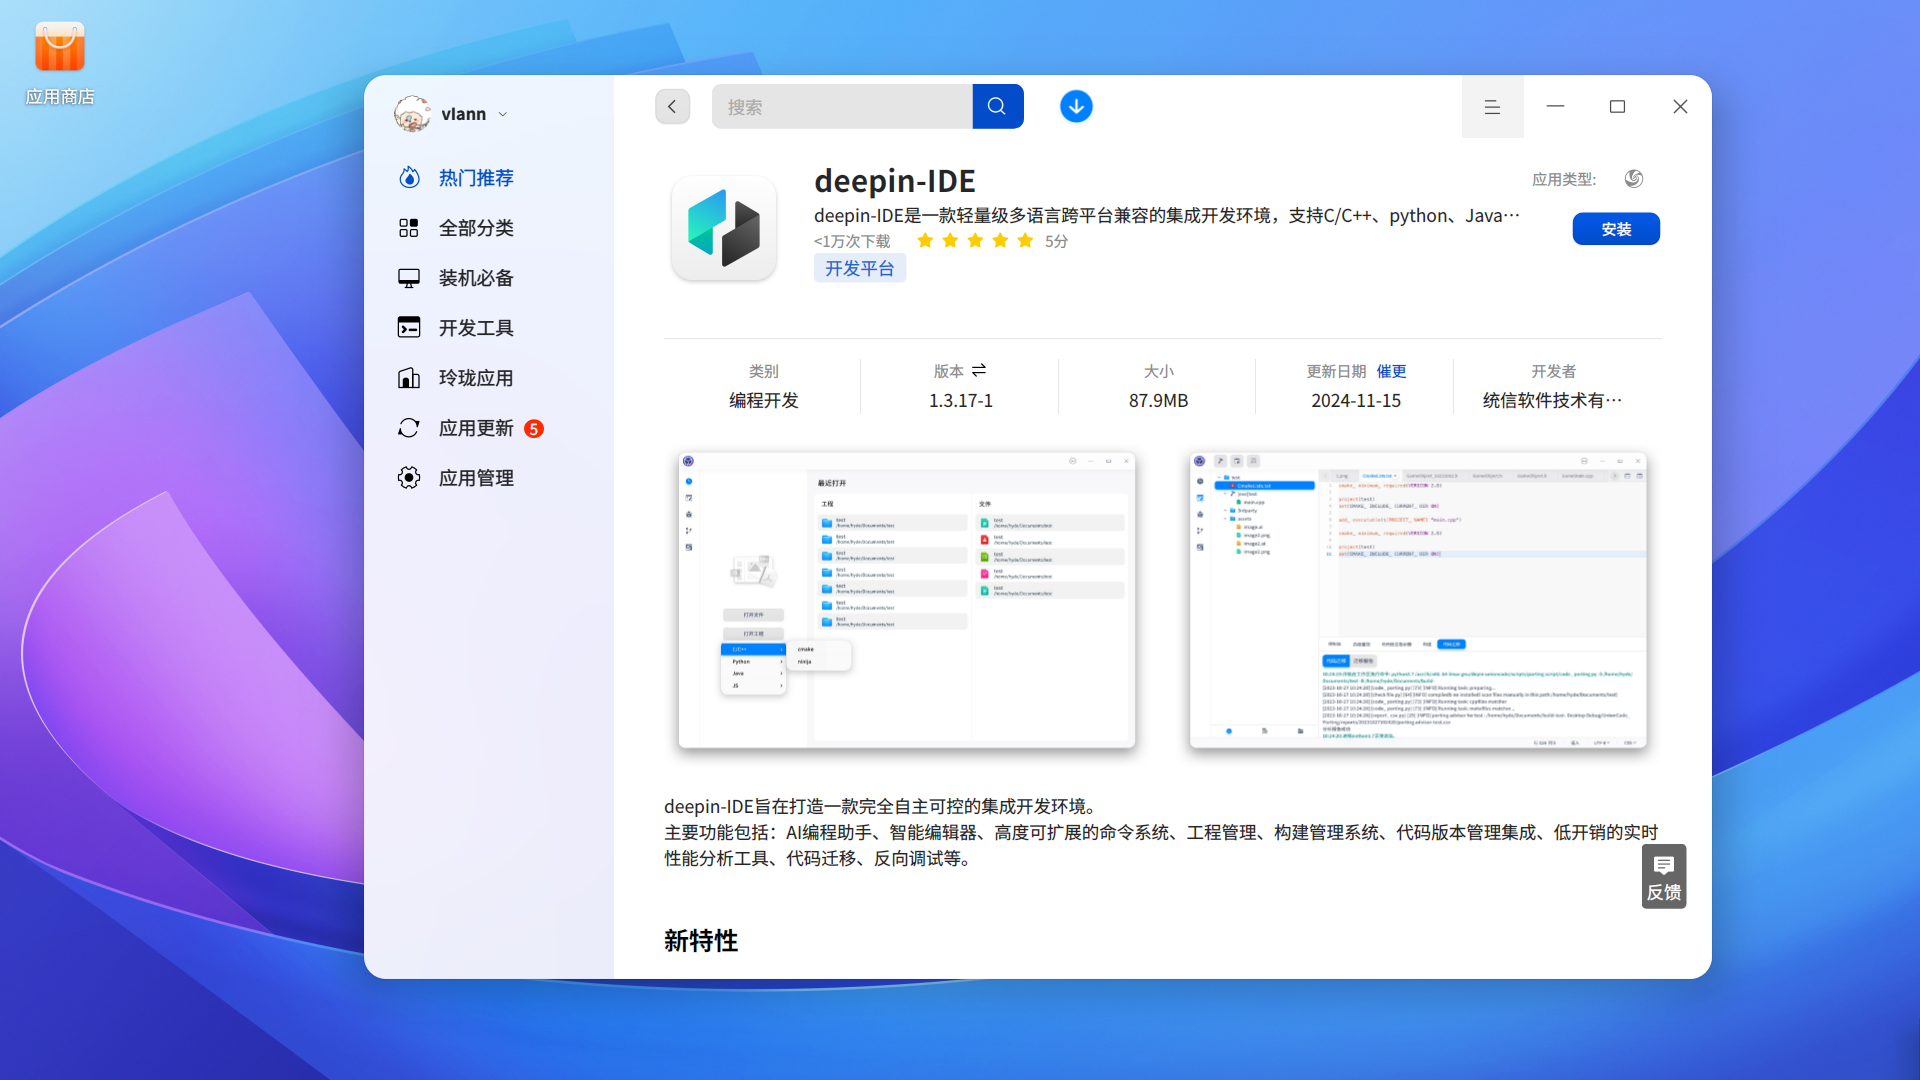Click the 催更 update reminder link

point(1392,371)
